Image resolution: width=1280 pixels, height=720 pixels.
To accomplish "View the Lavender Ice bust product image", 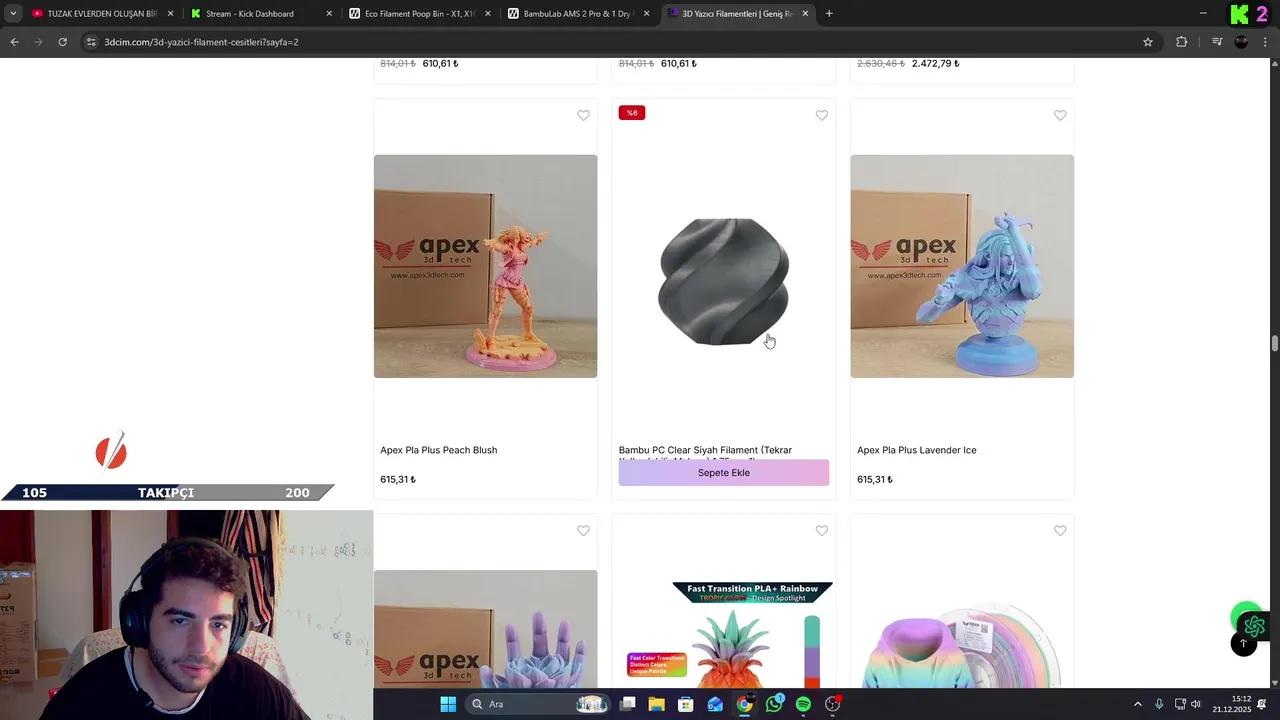I will (x=962, y=266).
